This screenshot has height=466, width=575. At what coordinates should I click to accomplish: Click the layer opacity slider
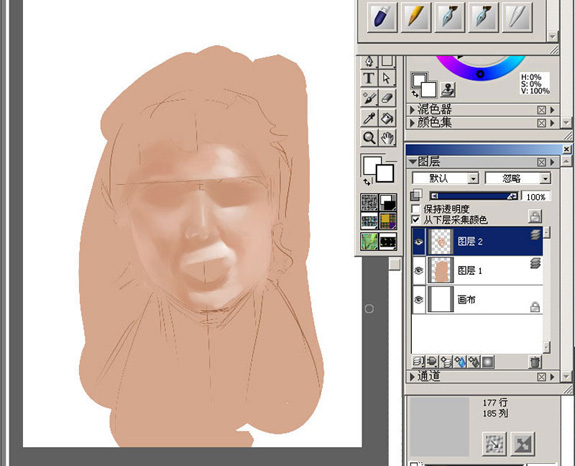pyautogui.click(x=474, y=196)
